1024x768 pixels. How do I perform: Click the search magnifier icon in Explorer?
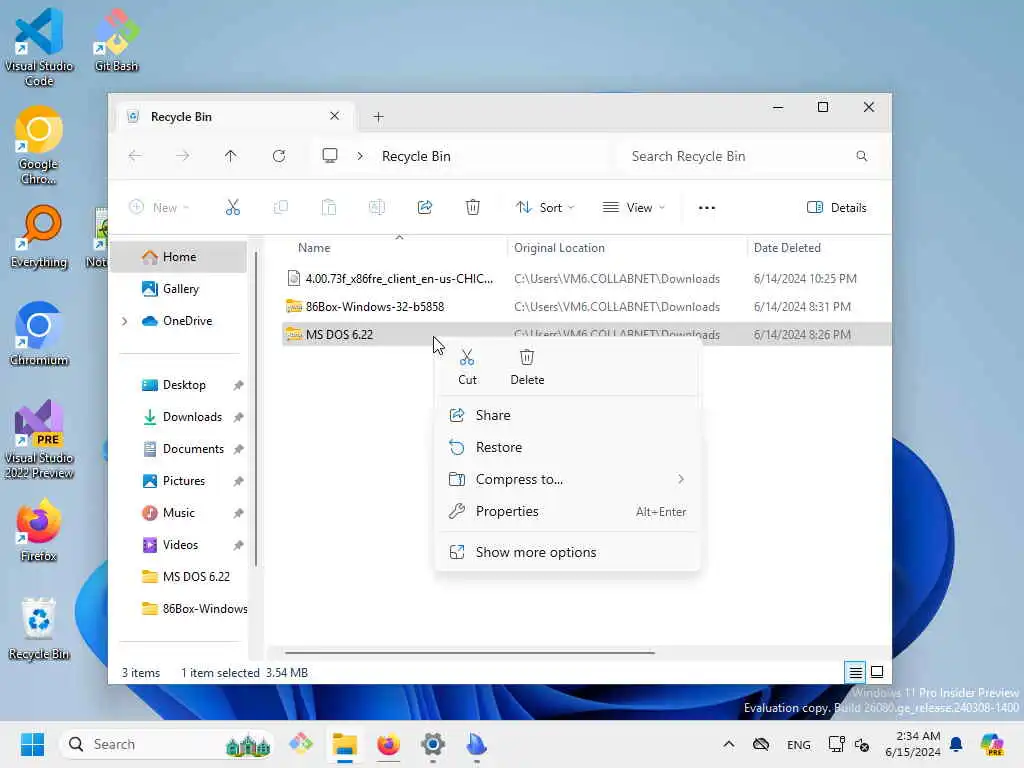pos(861,156)
